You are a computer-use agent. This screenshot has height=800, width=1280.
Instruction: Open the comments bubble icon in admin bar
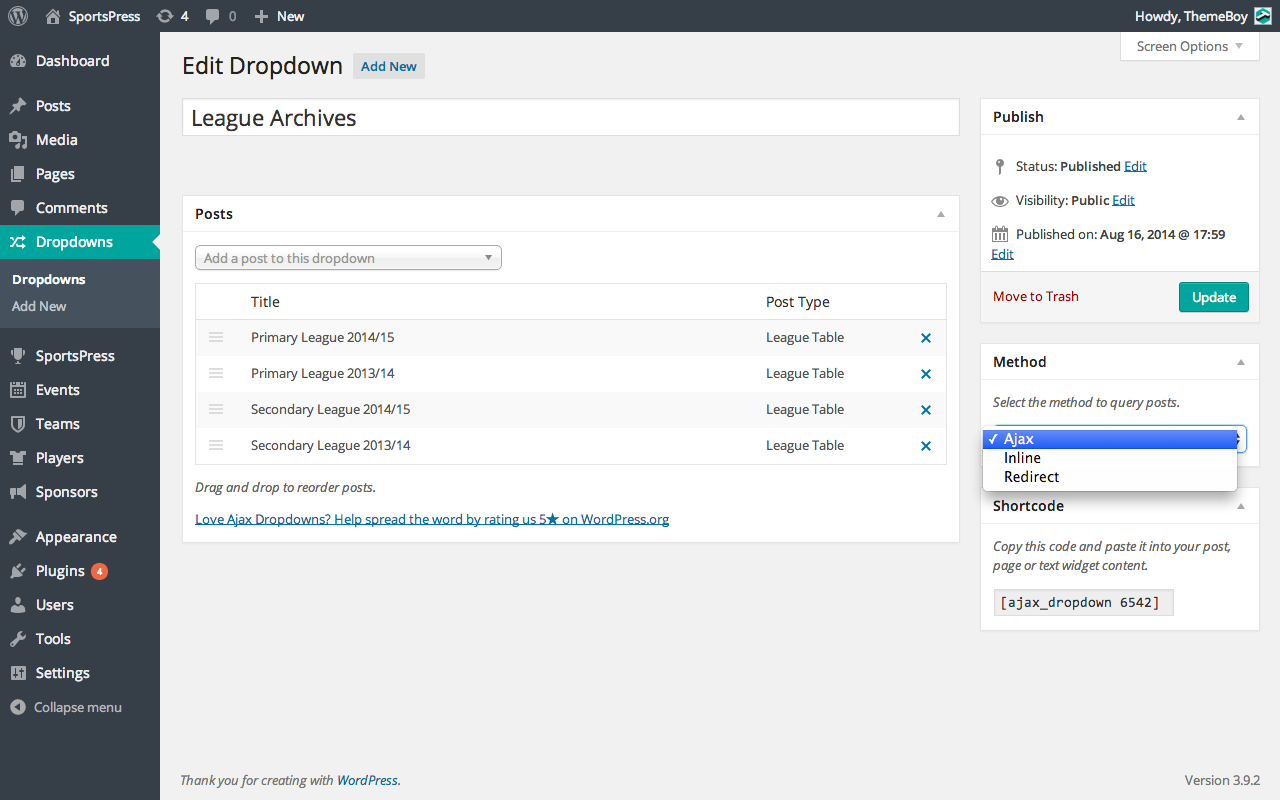pyautogui.click(x=213, y=17)
